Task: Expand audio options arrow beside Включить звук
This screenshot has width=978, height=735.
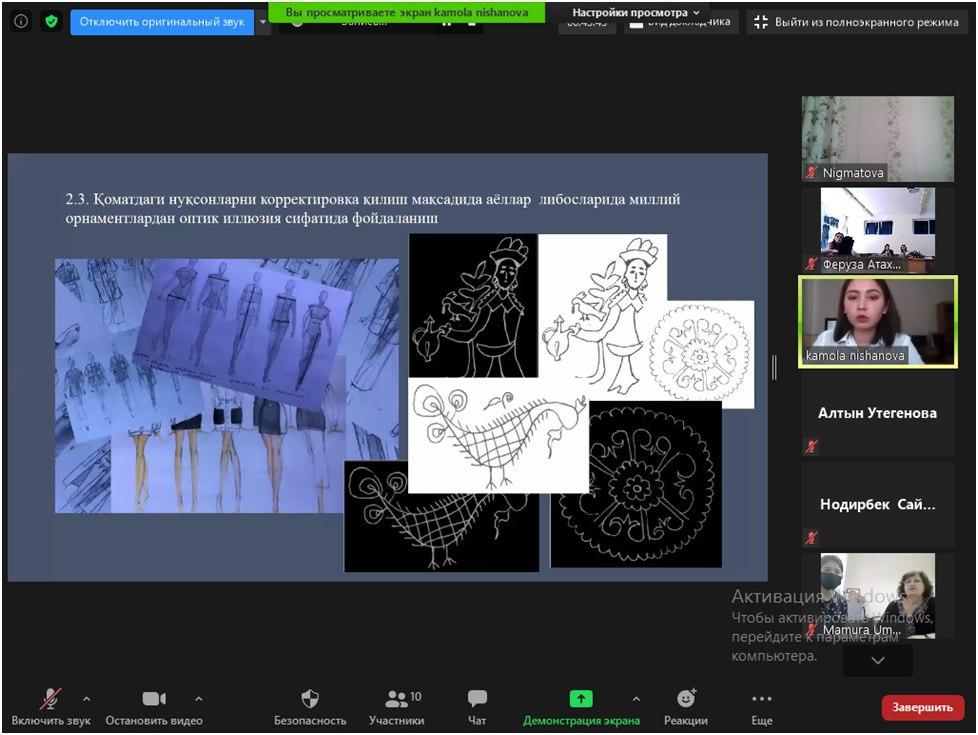Action: [86, 698]
